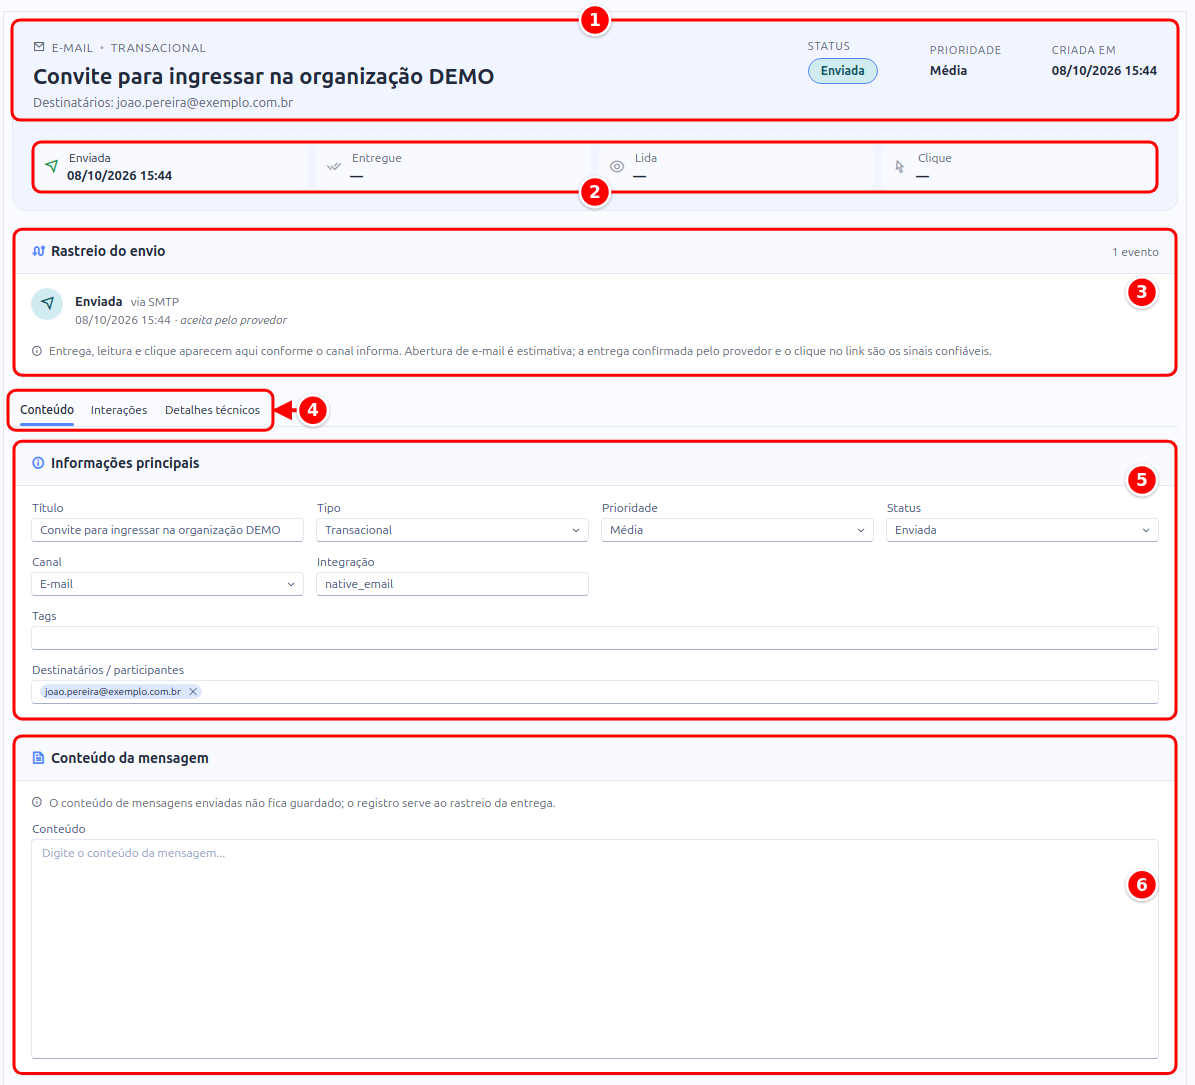This screenshot has width=1195, height=1085.
Task: Open the Tipo dropdown showing Transacional
Action: point(452,530)
